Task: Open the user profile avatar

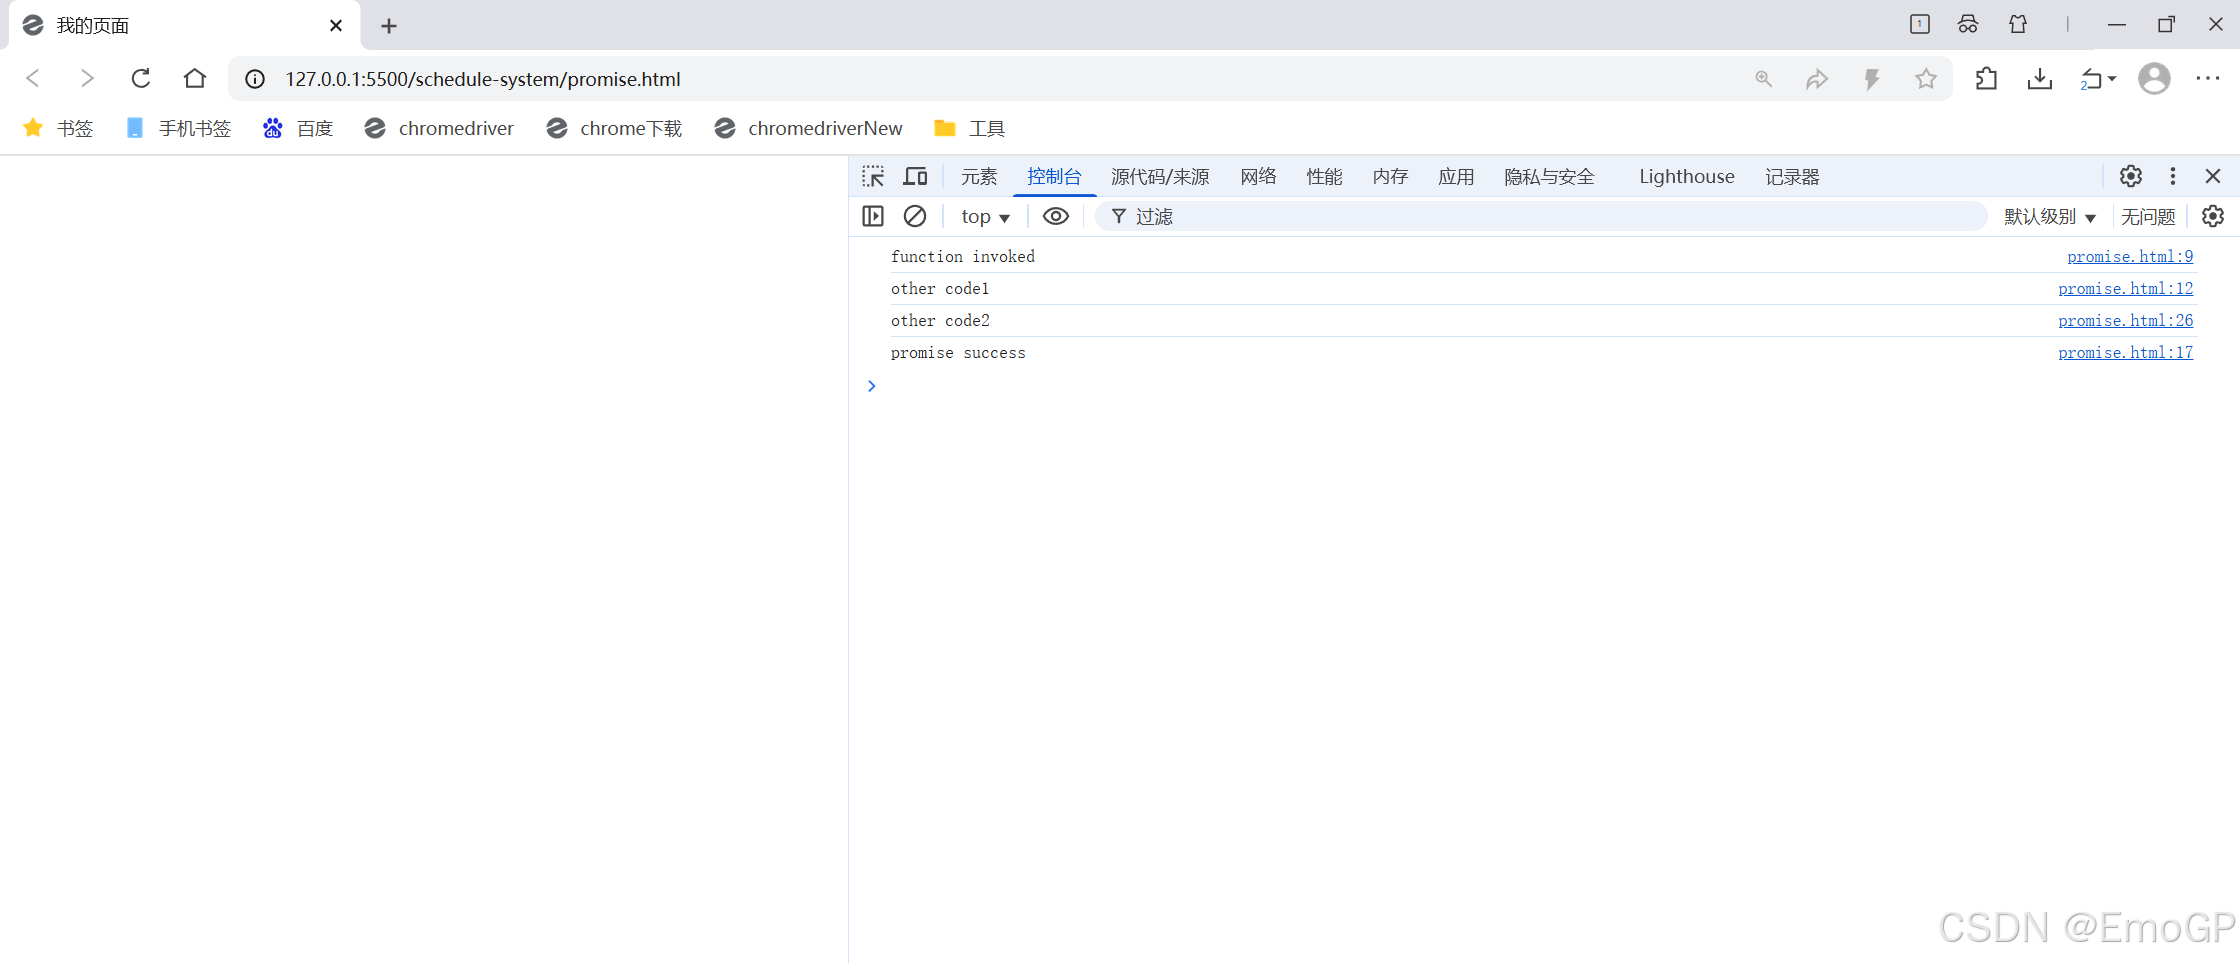Action: (x=2154, y=78)
